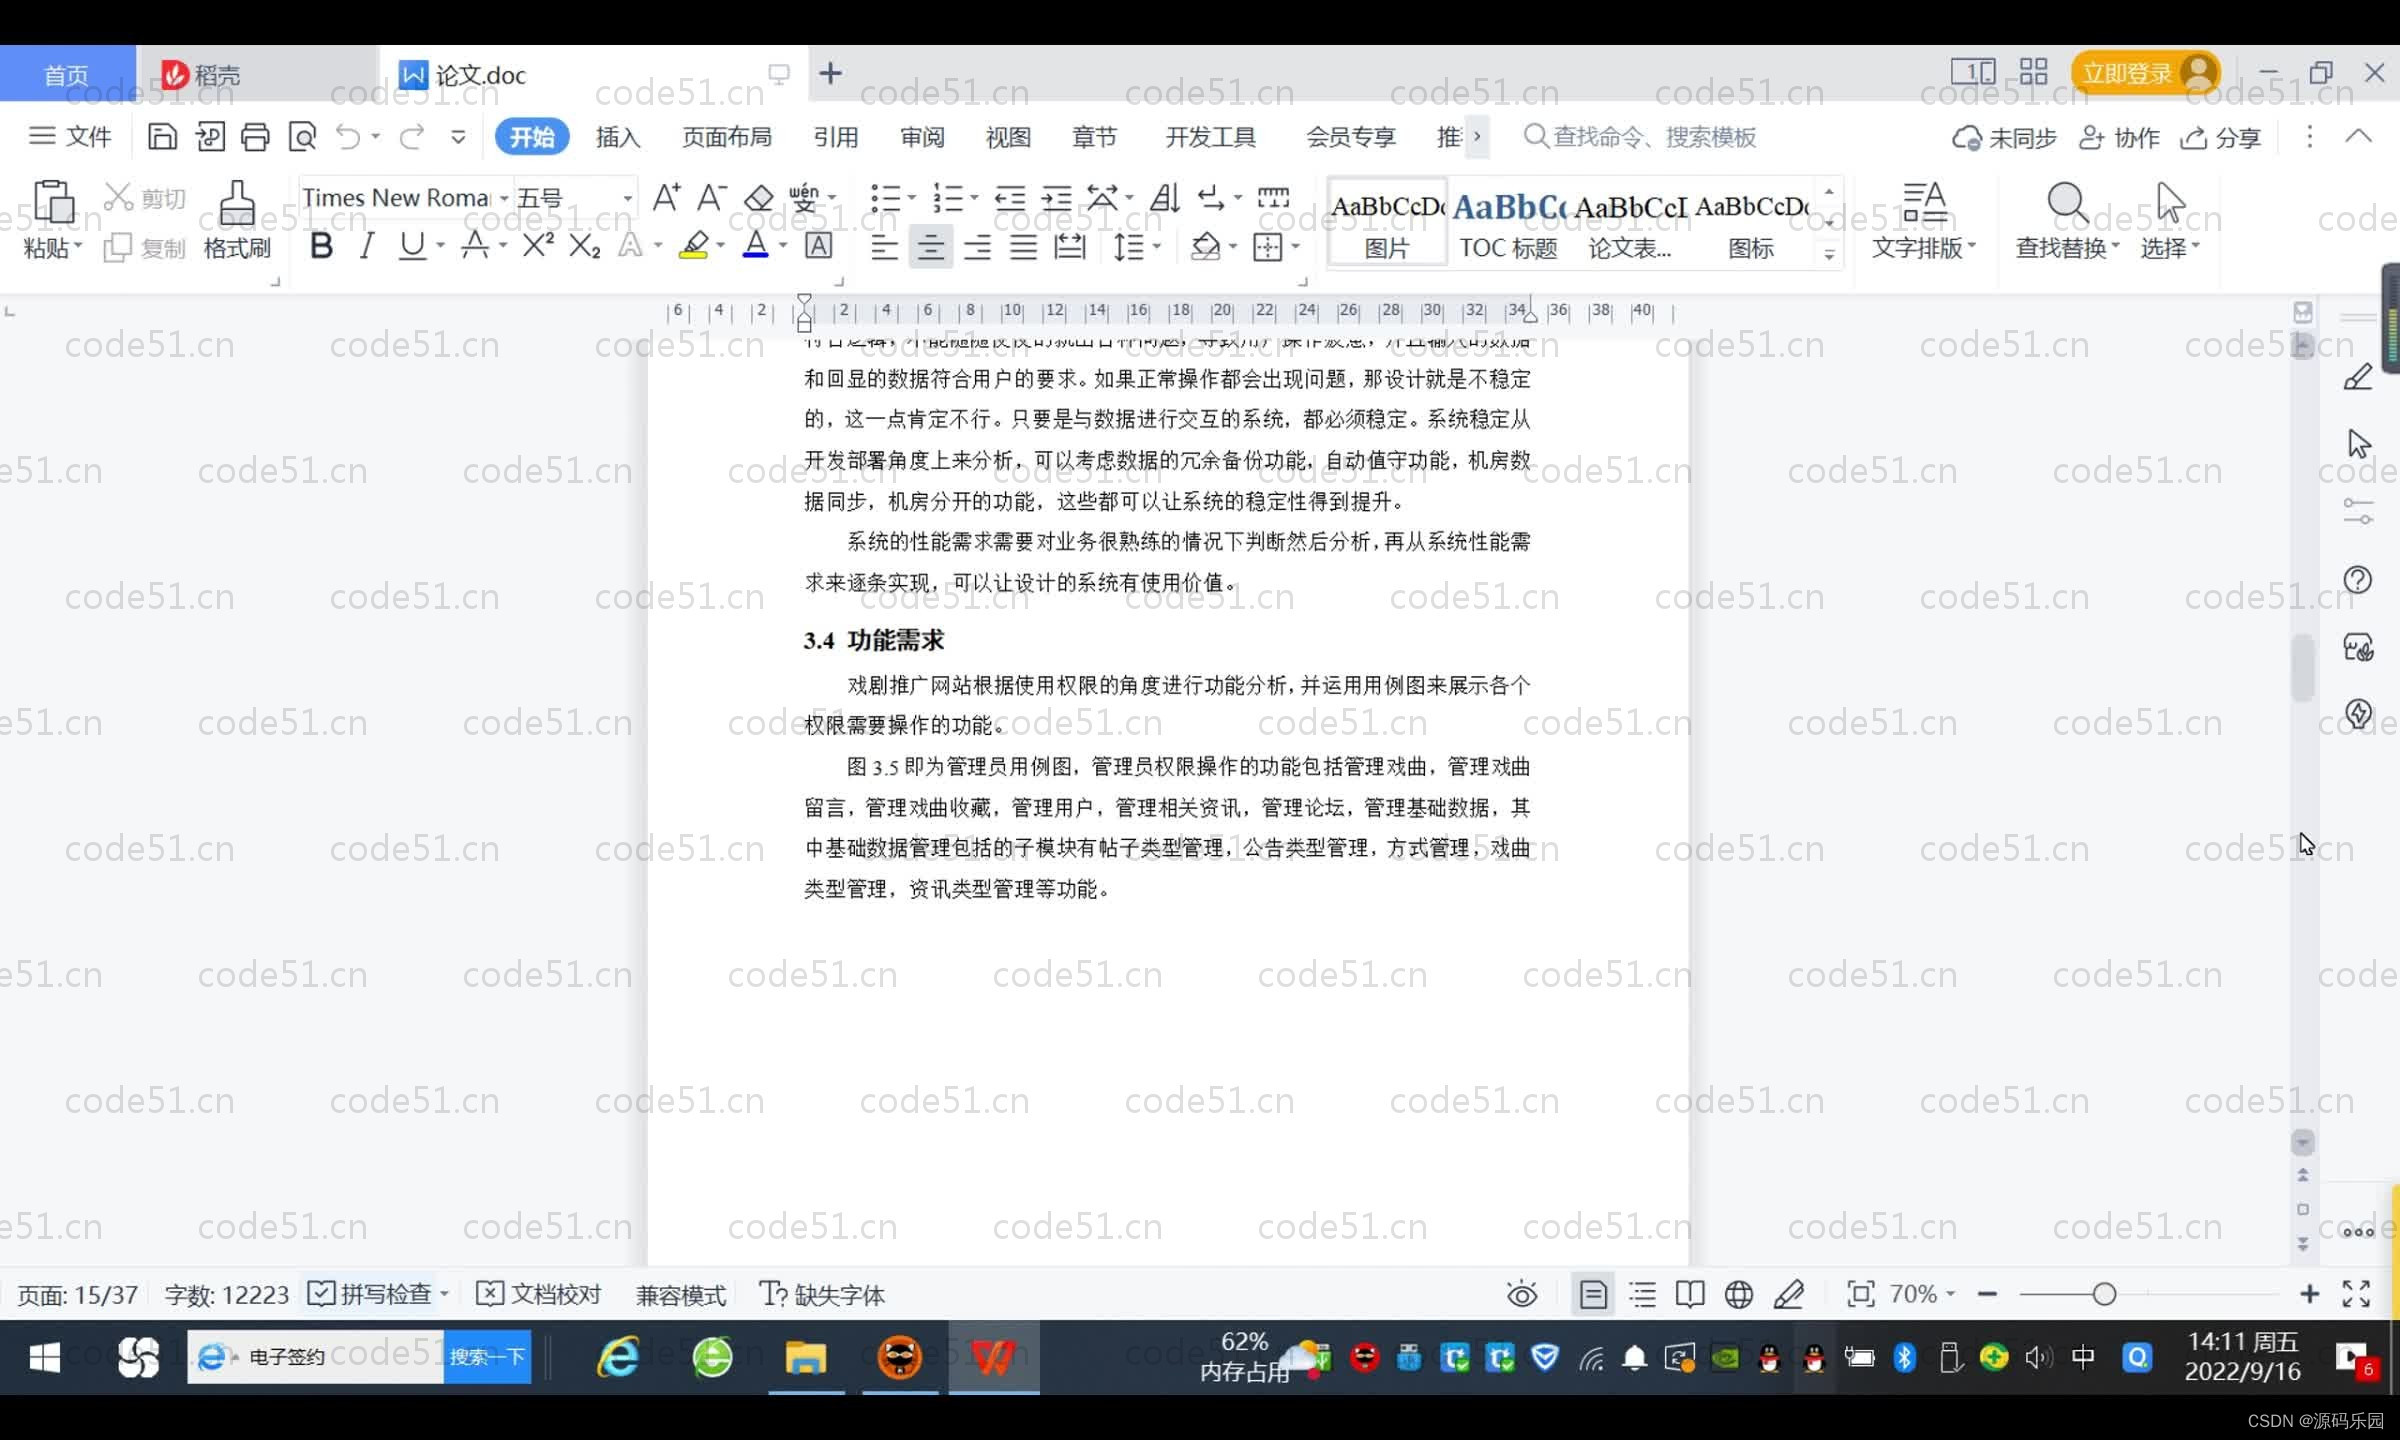Click the Increase Font Size icon
Image resolution: width=2400 pixels, height=1440 pixels.
666,198
